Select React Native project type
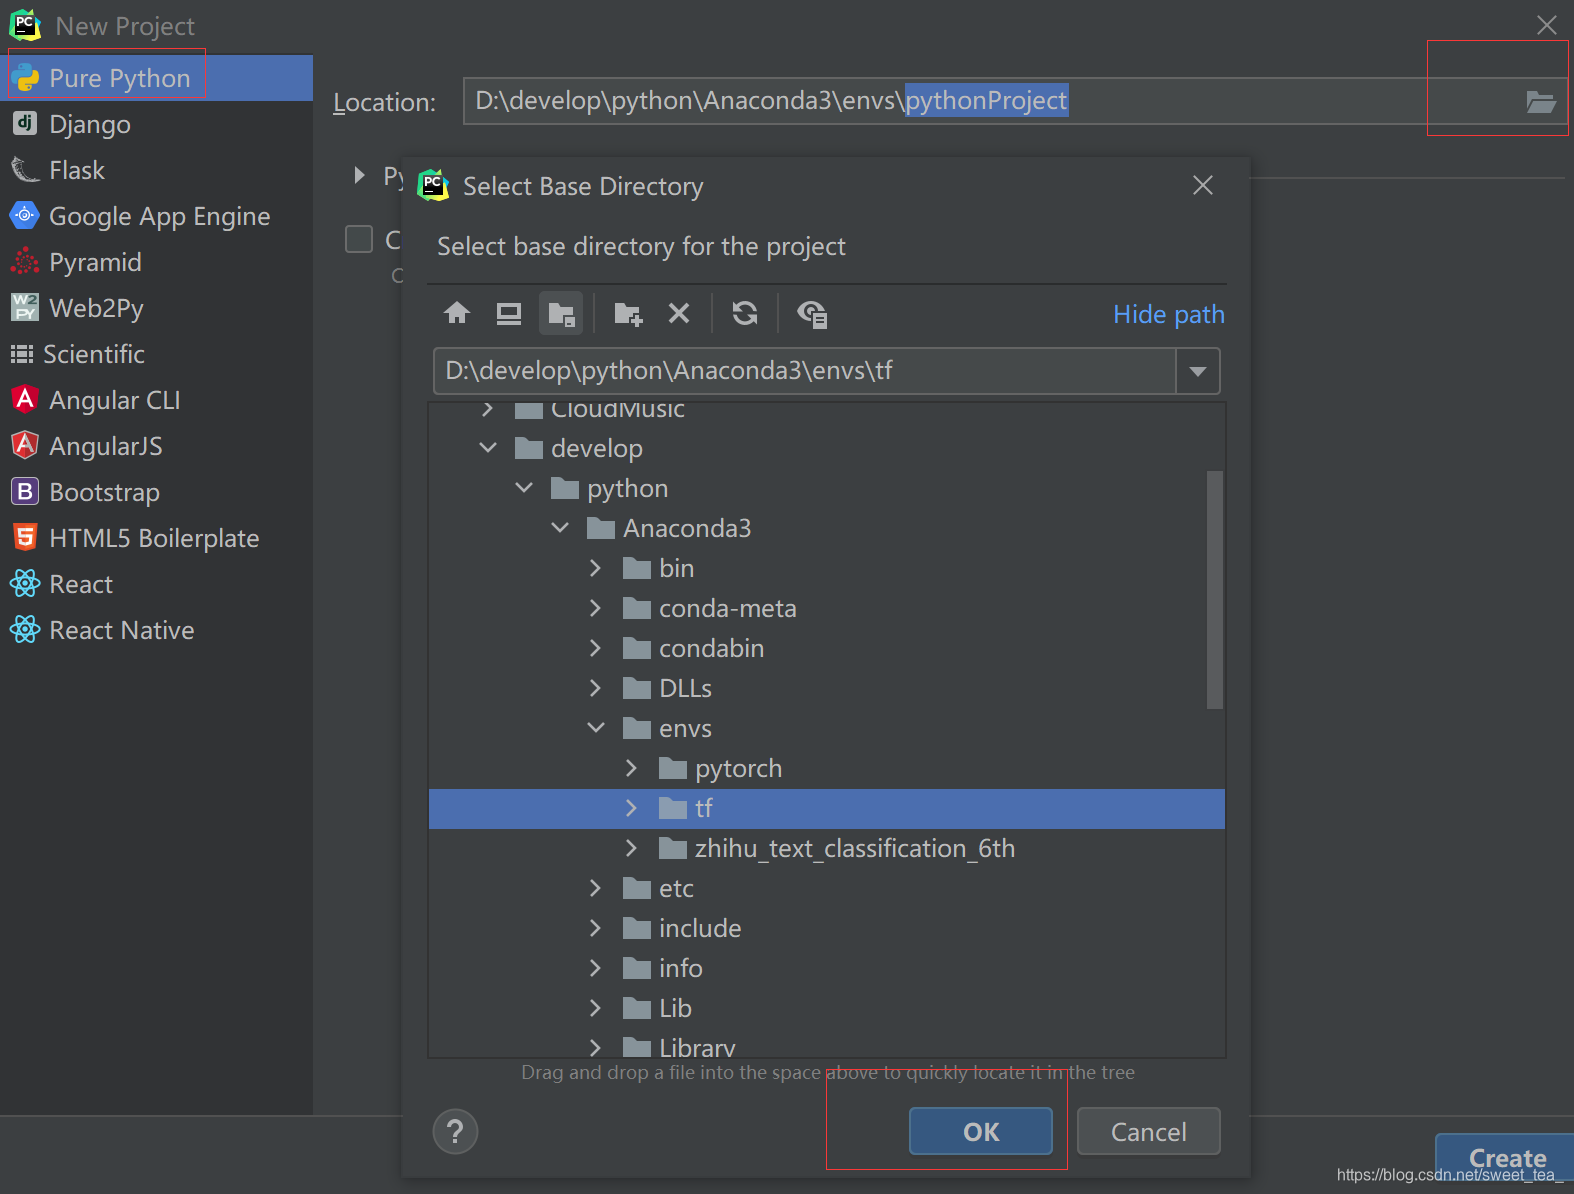 coord(156,630)
